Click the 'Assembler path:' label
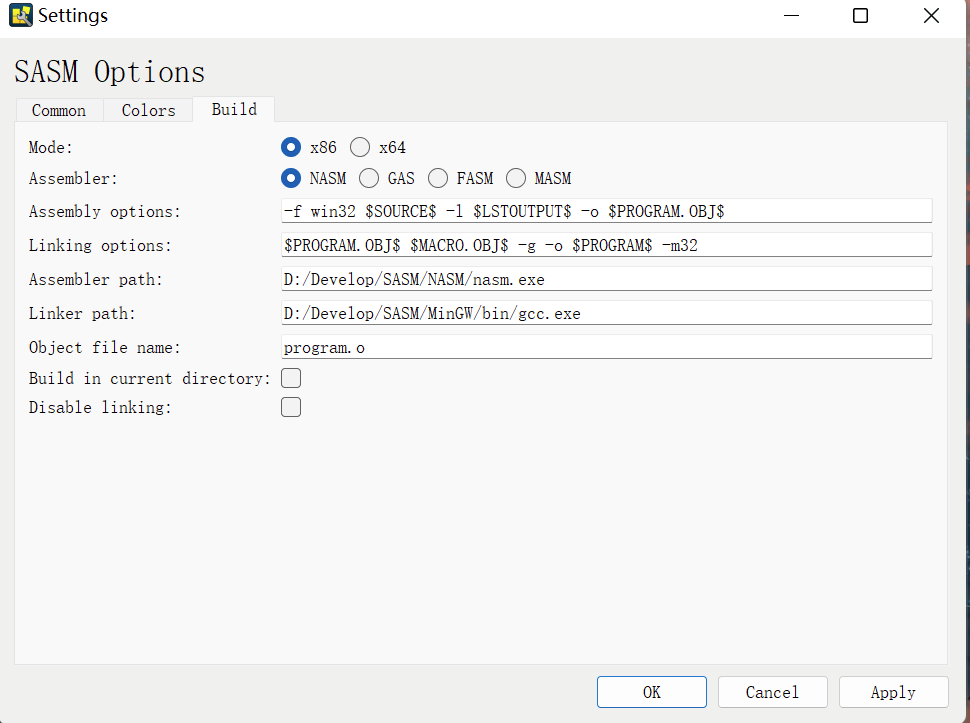 point(96,280)
